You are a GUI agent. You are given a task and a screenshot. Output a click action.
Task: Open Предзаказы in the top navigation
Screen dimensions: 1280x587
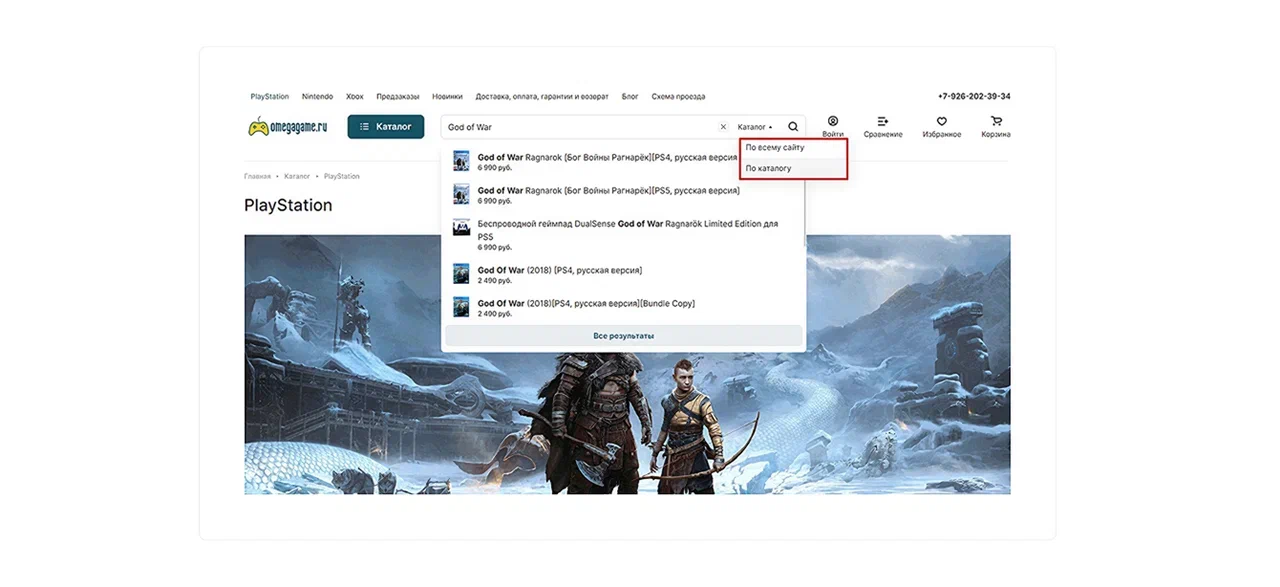tap(398, 97)
